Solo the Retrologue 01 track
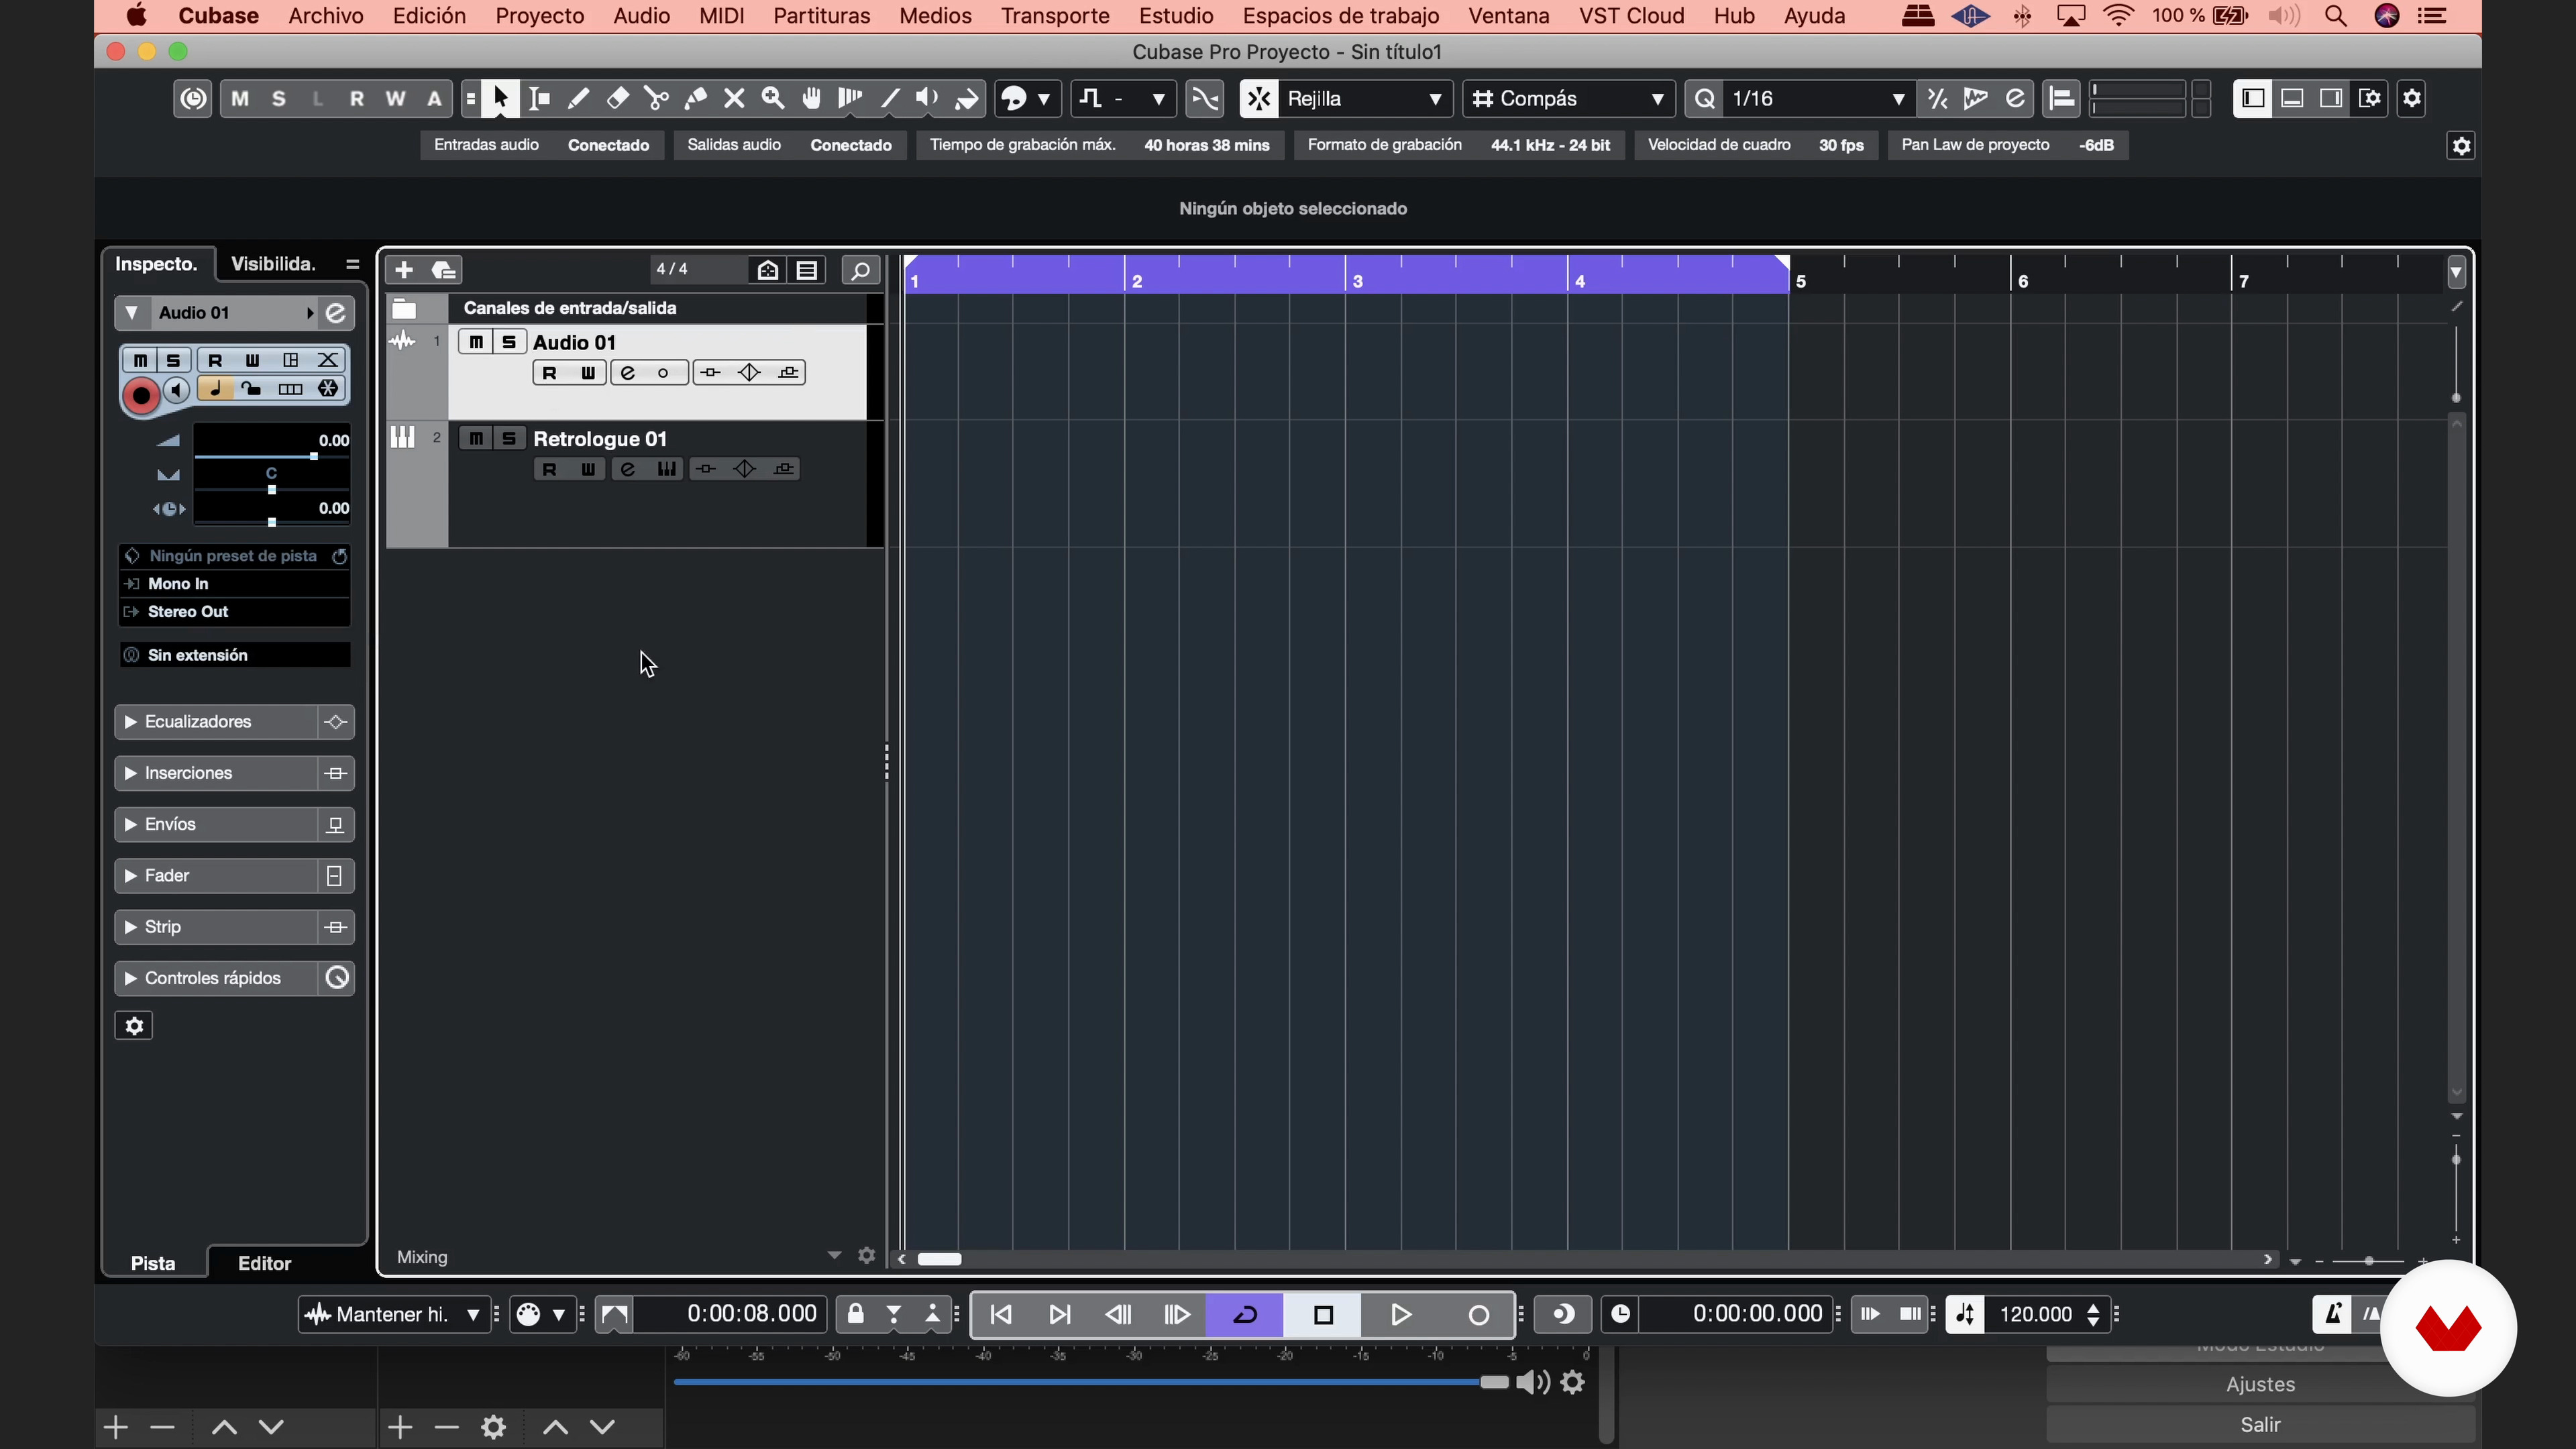Screen dimensions: 2576x1449 click(509, 438)
